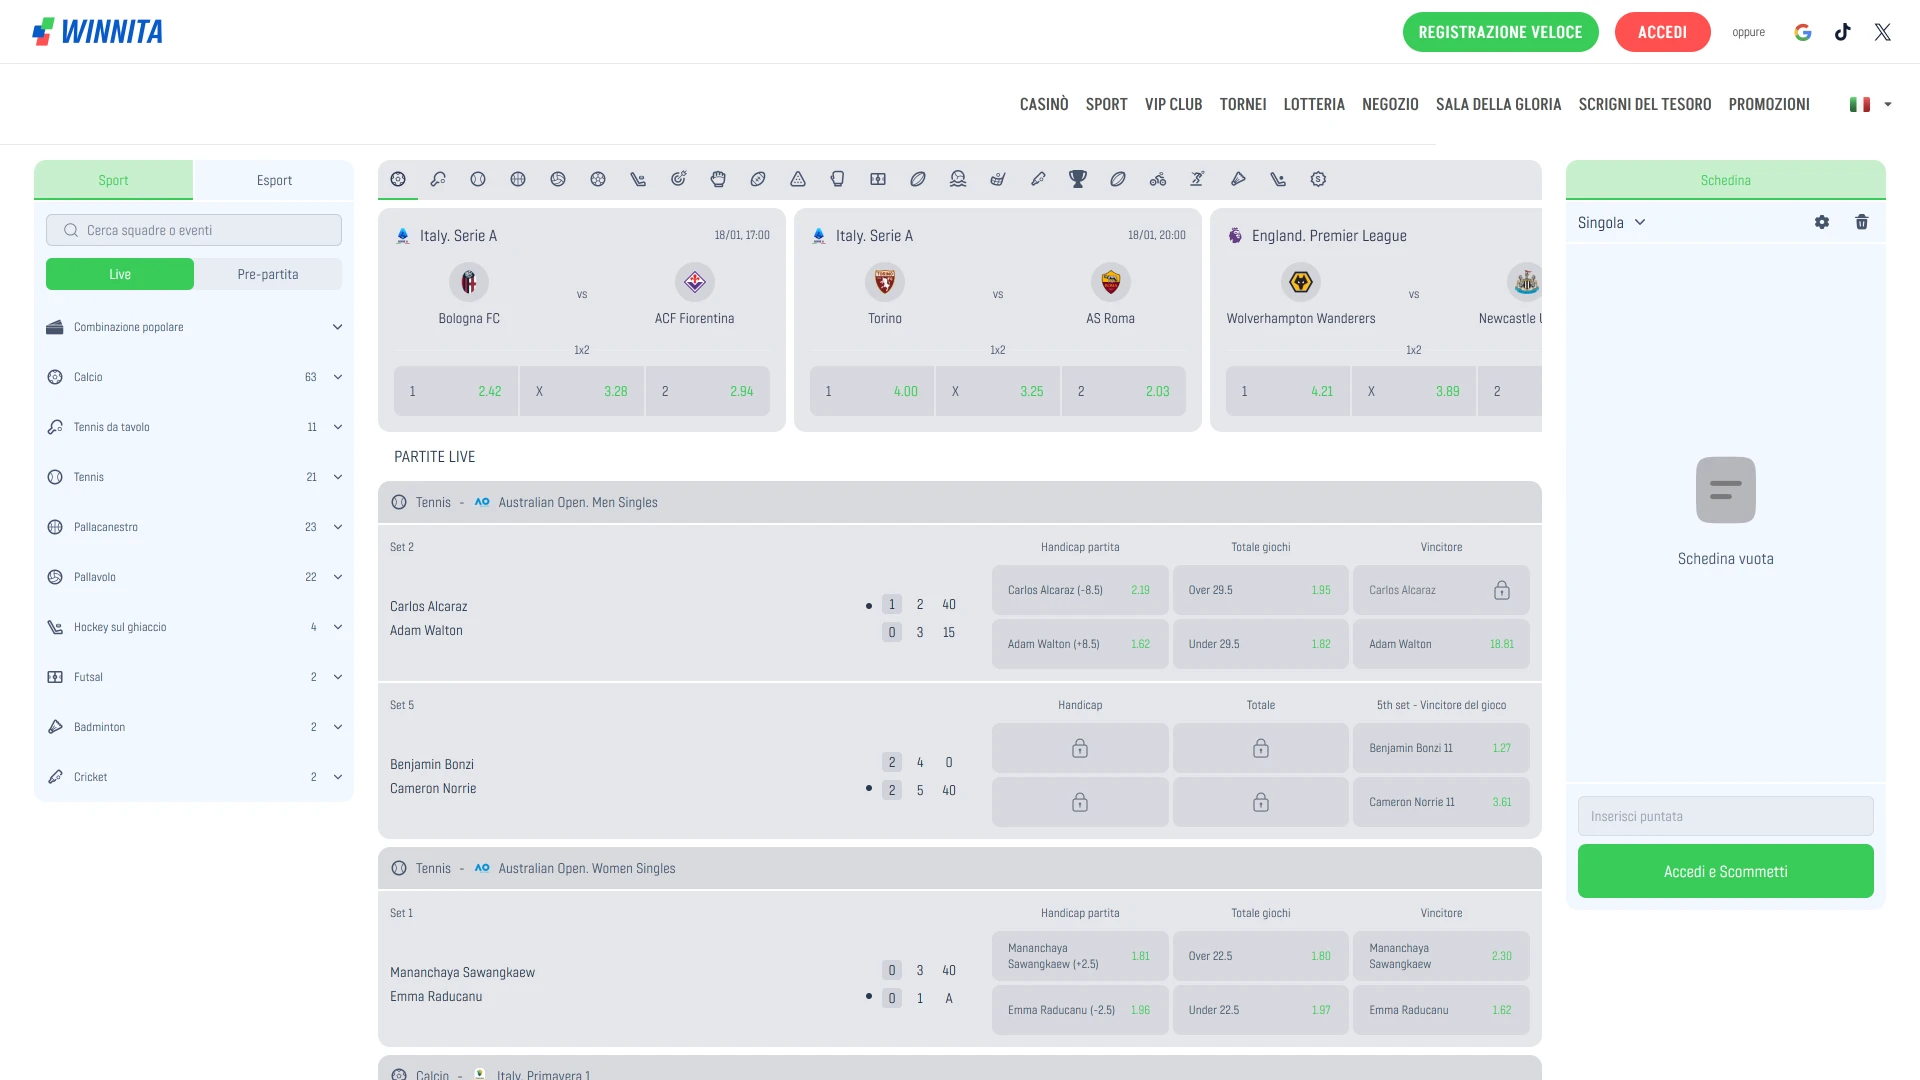Image resolution: width=1920 pixels, height=1080 pixels.
Task: Open the Schedina tab
Action: [1726, 180]
